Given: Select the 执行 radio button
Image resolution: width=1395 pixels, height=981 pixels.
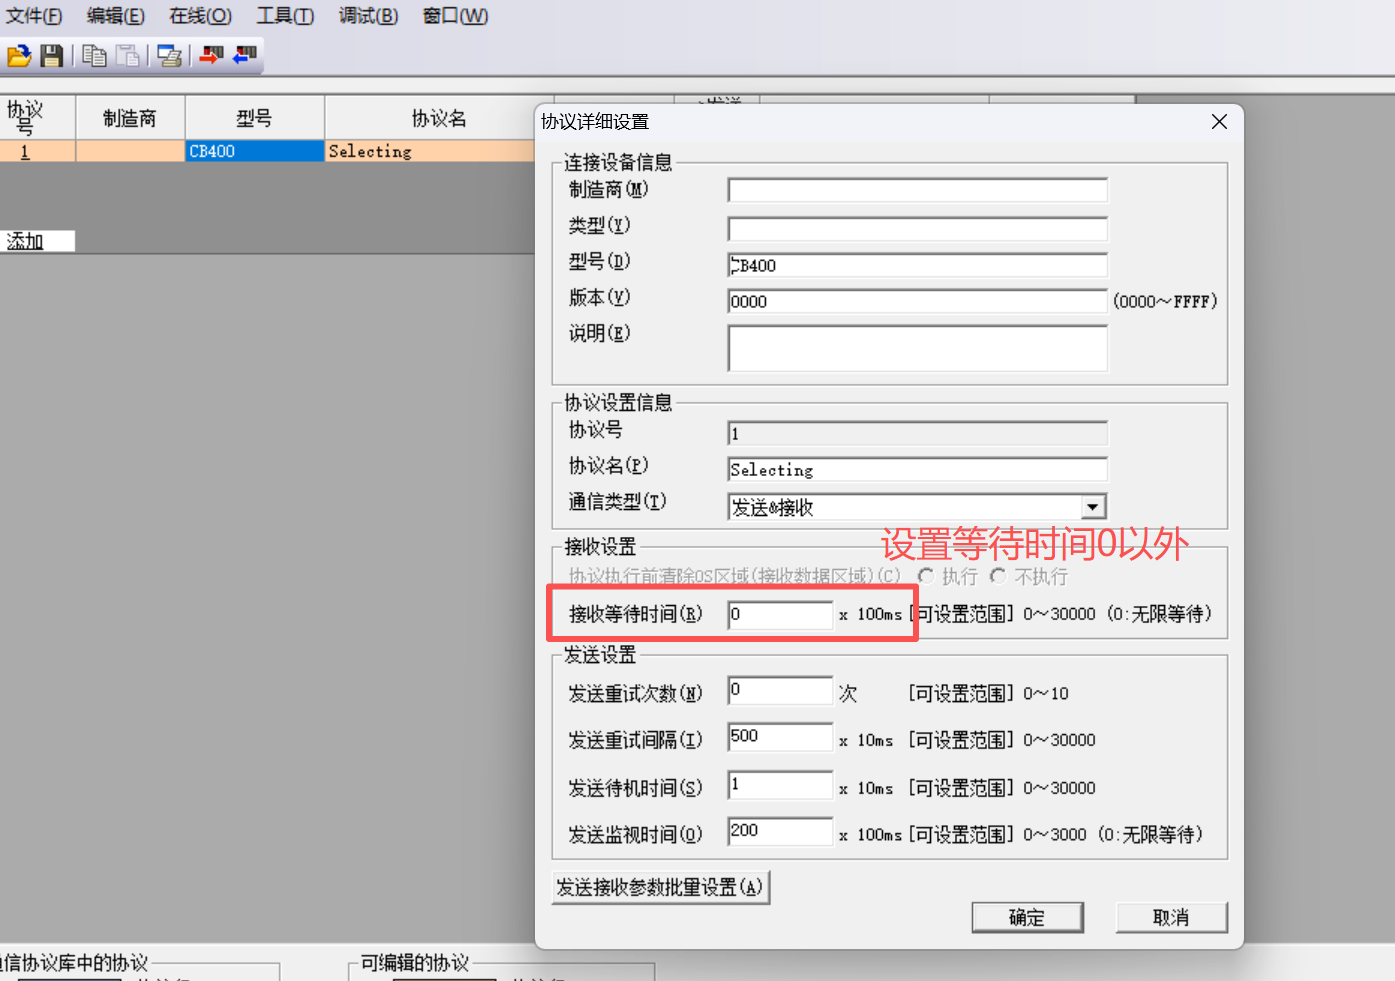Looking at the screenshot, I should tap(926, 577).
